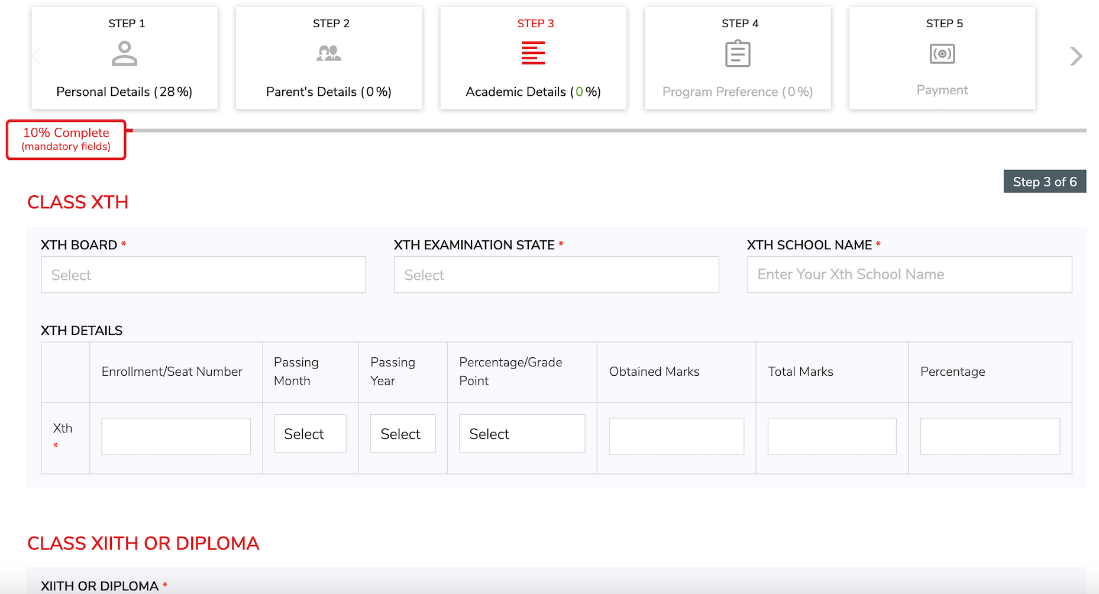Click the Parent's Details people icon

(x=329, y=53)
